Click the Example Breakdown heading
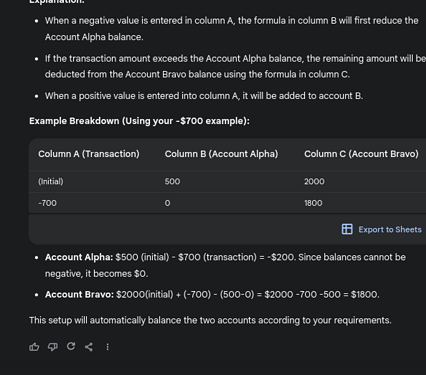The image size is (426, 375). coord(139,121)
